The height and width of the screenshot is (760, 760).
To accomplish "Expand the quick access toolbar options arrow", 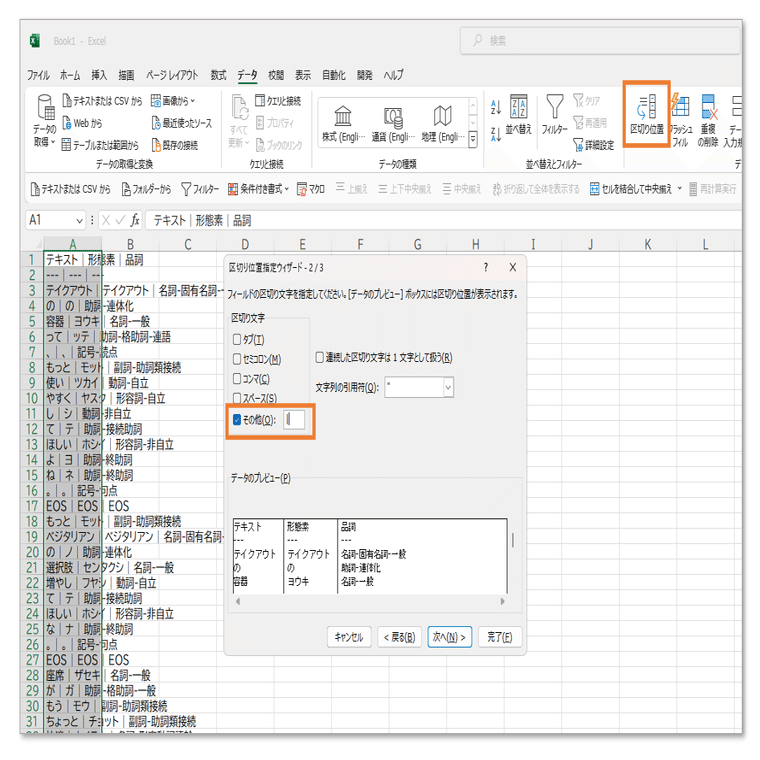I will point(680,189).
